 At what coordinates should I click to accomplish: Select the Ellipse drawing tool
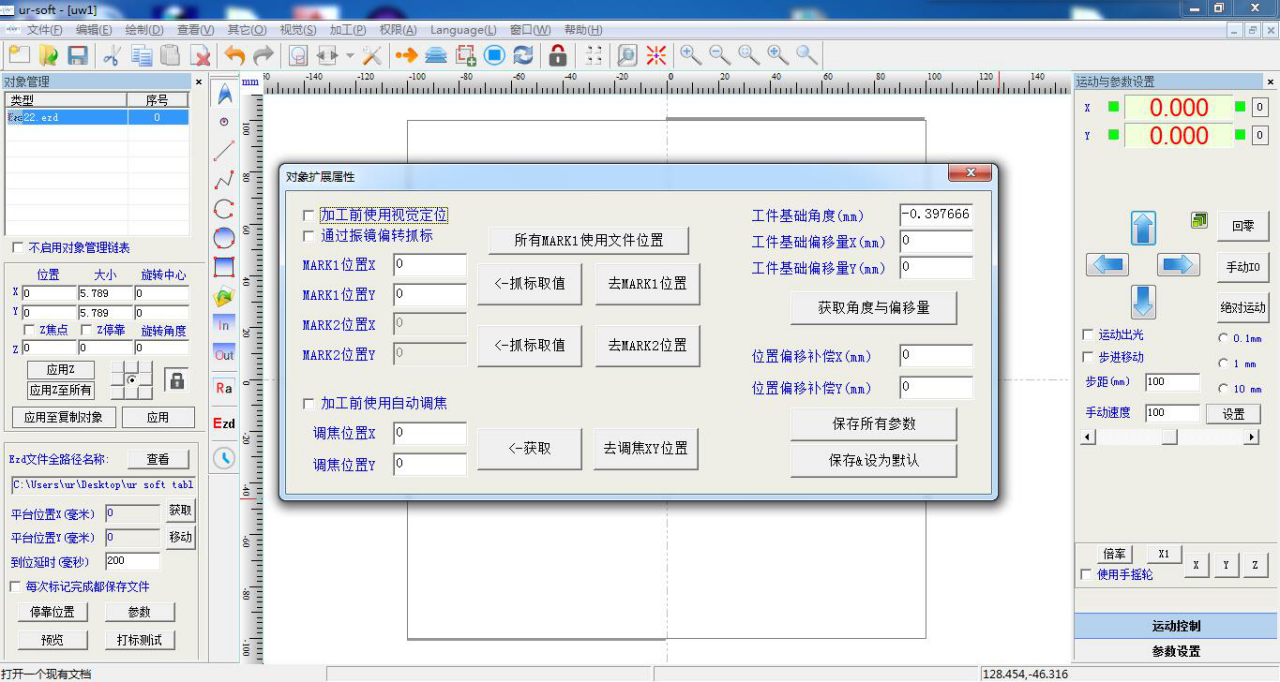coord(223,237)
